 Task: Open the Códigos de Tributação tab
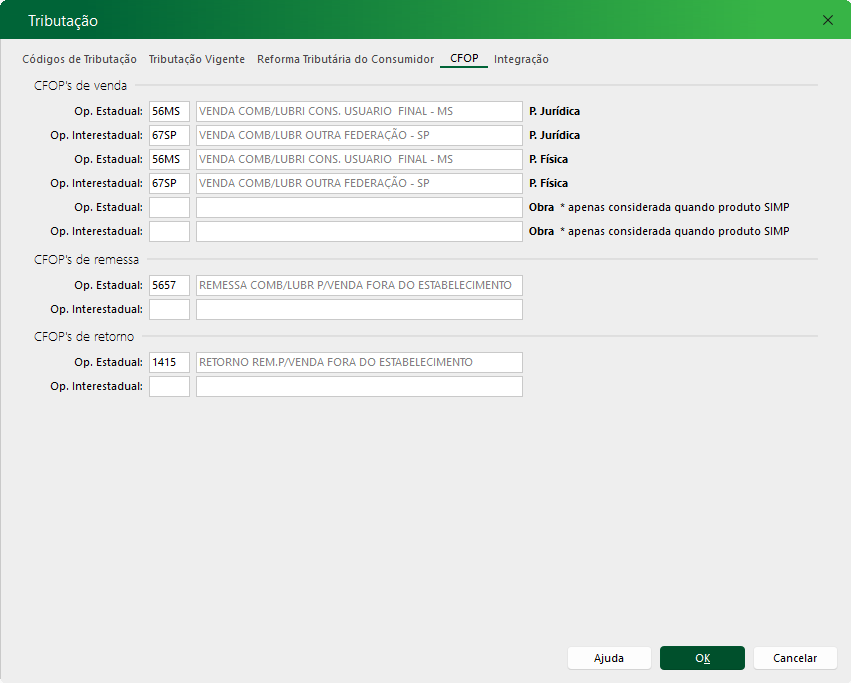tap(79, 59)
